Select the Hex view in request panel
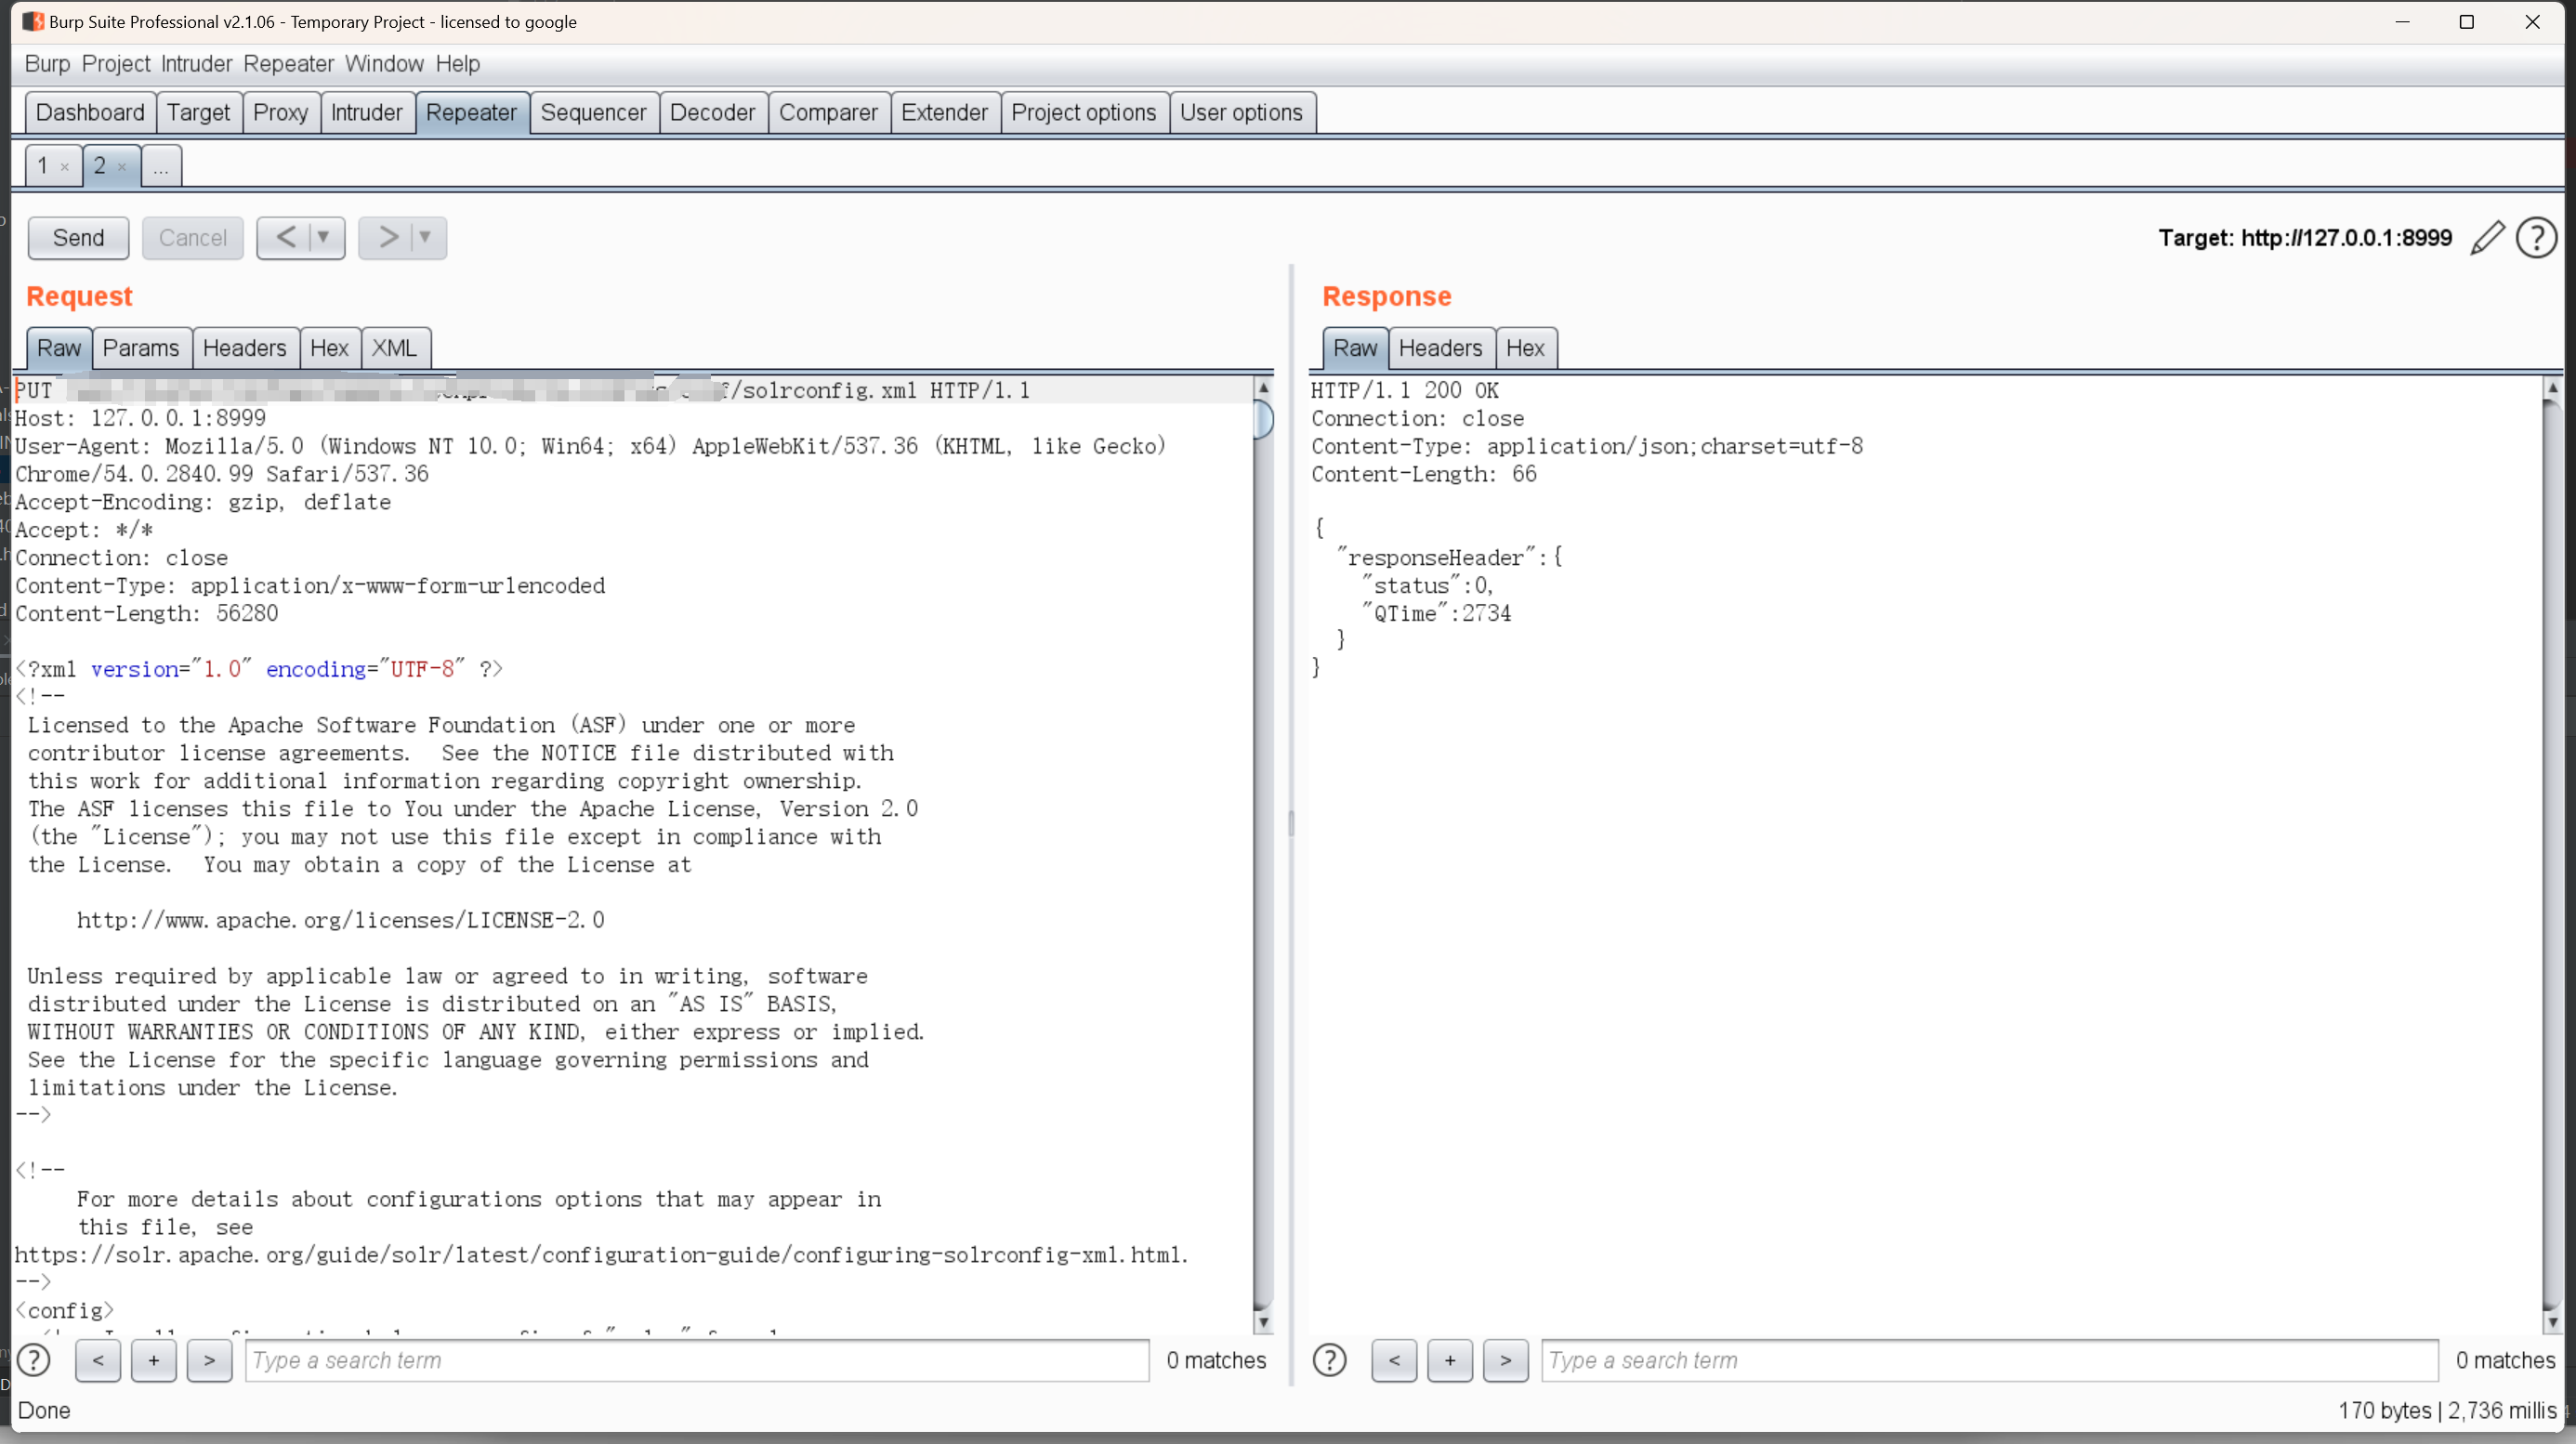Viewport: 2576px width, 1444px height. pos(329,347)
